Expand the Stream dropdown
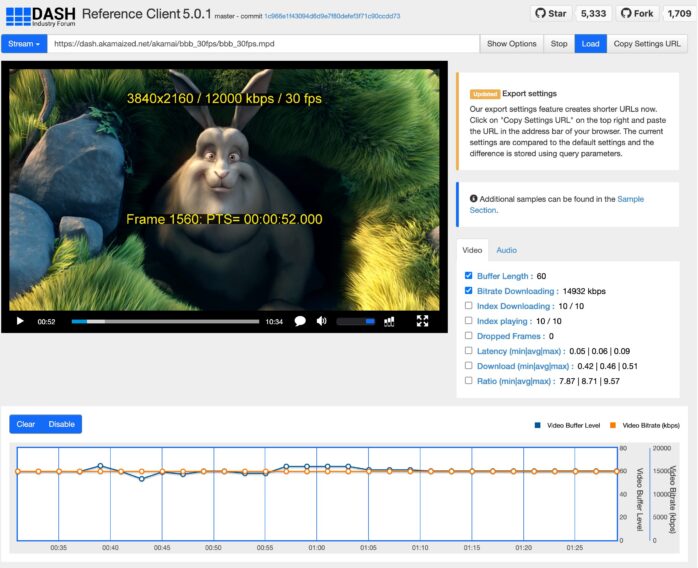Viewport: 698px width, 568px height. point(26,44)
